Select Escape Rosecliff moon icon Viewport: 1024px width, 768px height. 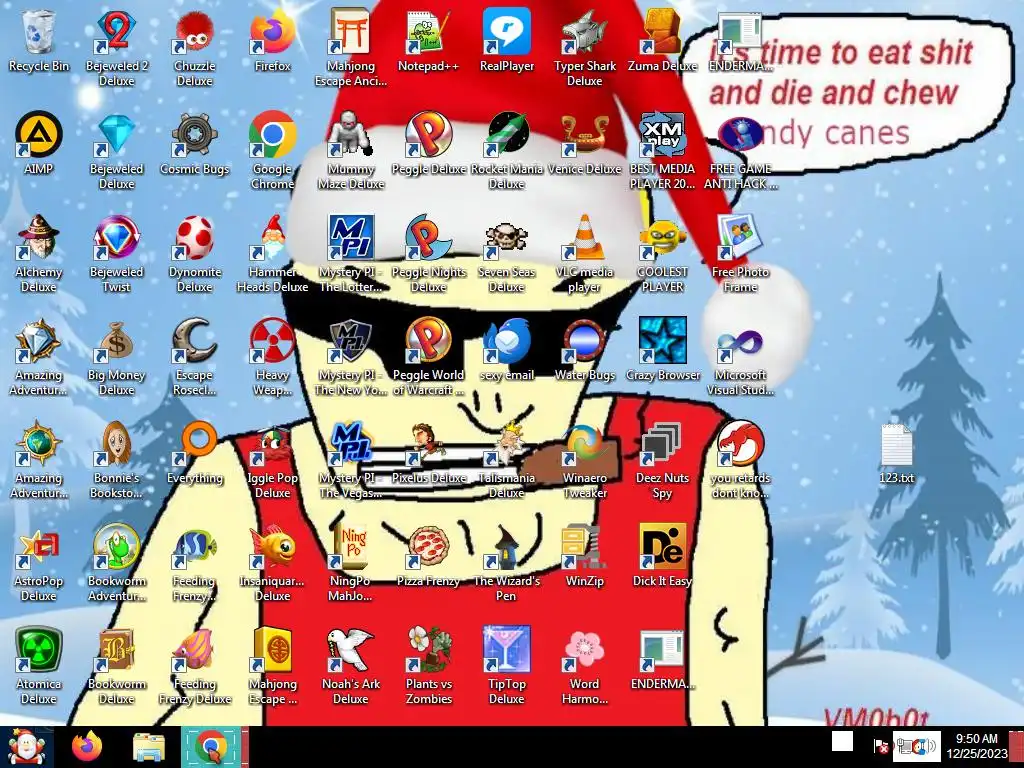click(195, 357)
